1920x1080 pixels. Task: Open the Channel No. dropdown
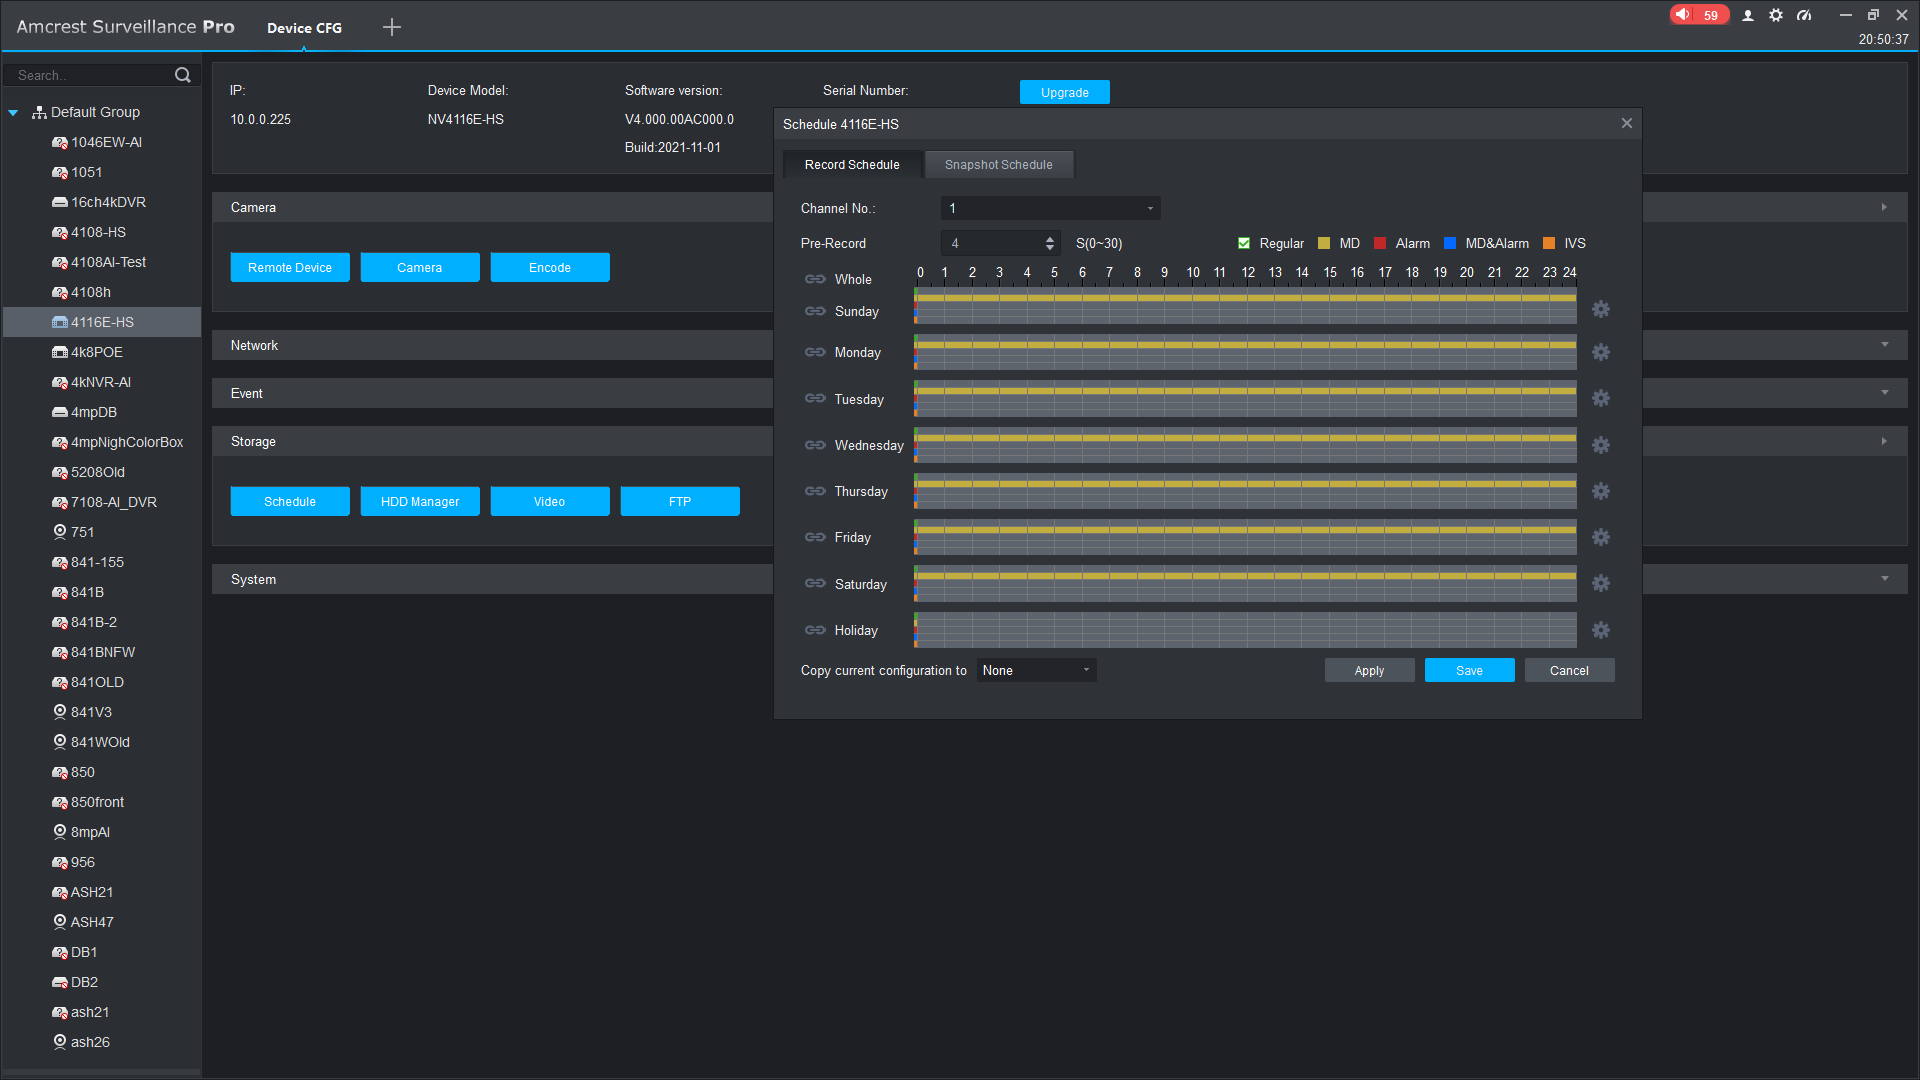point(1051,208)
